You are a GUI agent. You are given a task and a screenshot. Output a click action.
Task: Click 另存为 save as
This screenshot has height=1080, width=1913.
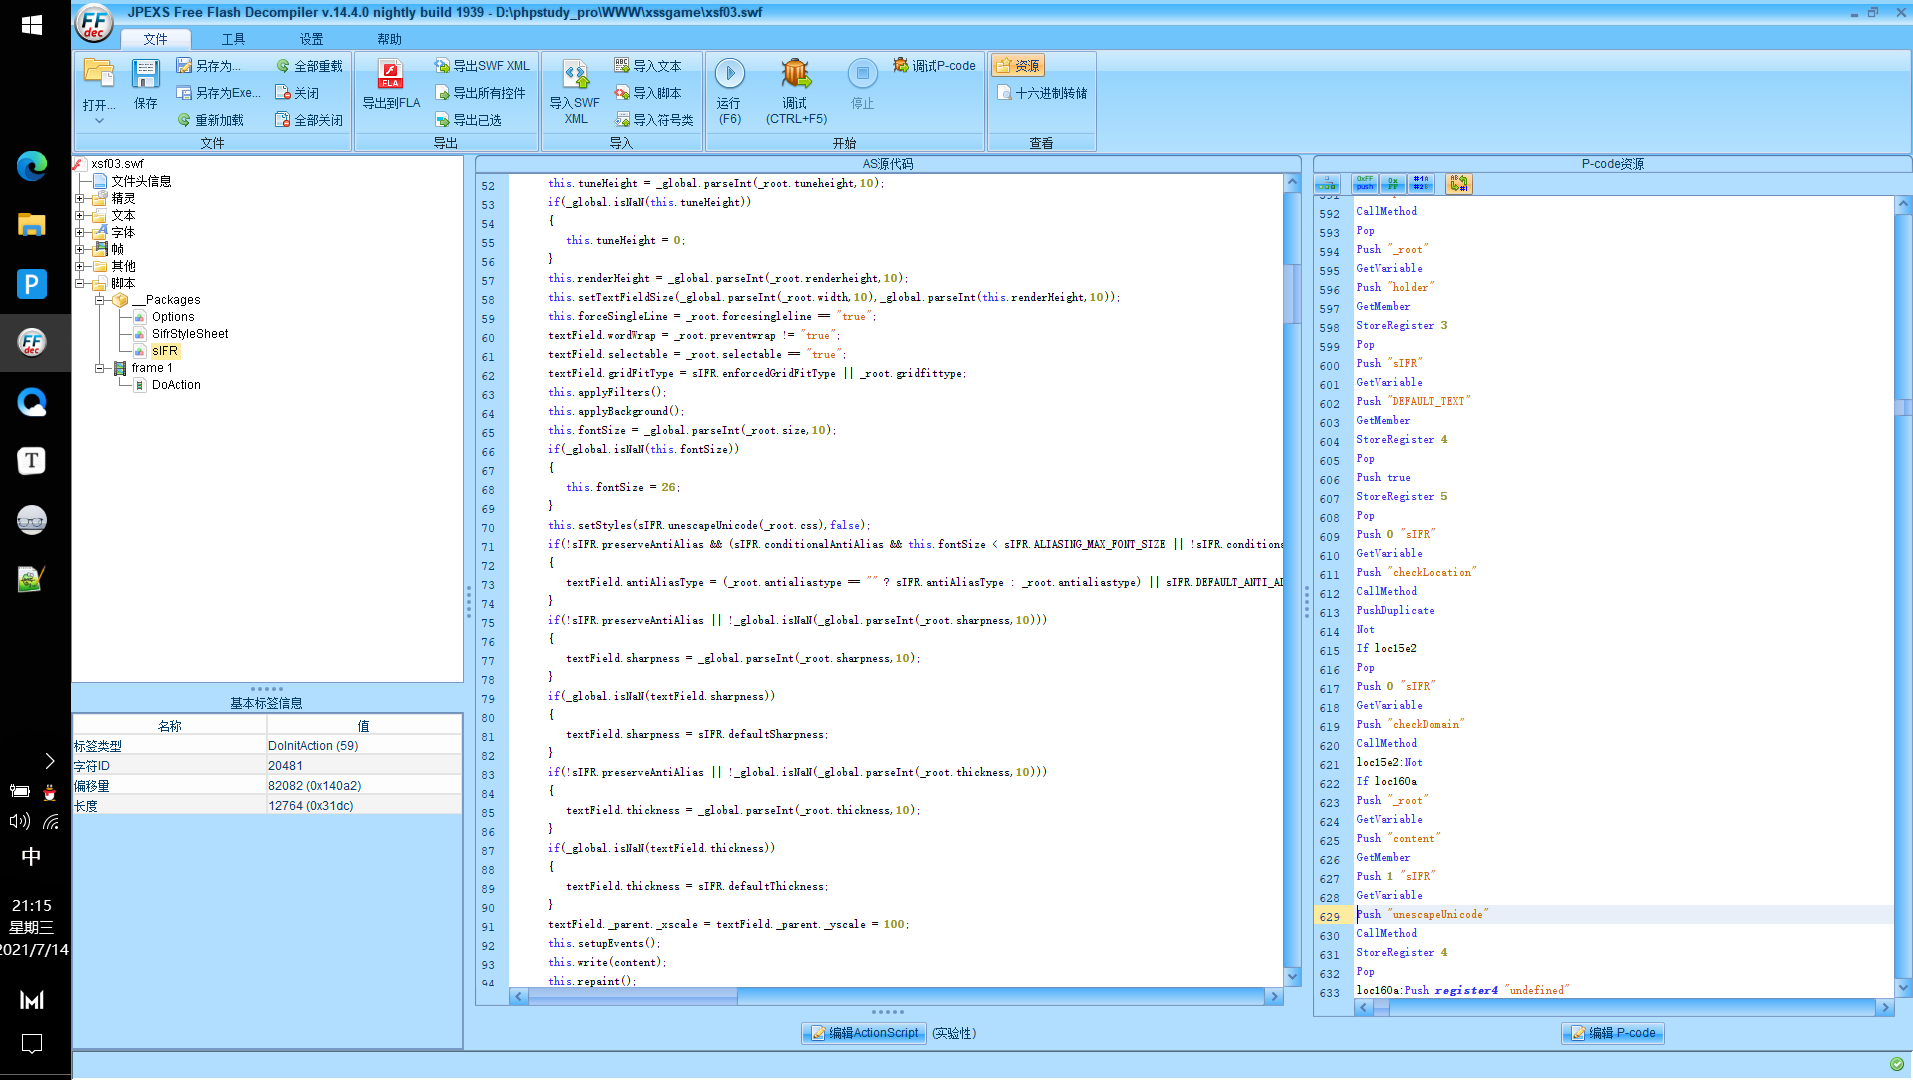coord(208,66)
